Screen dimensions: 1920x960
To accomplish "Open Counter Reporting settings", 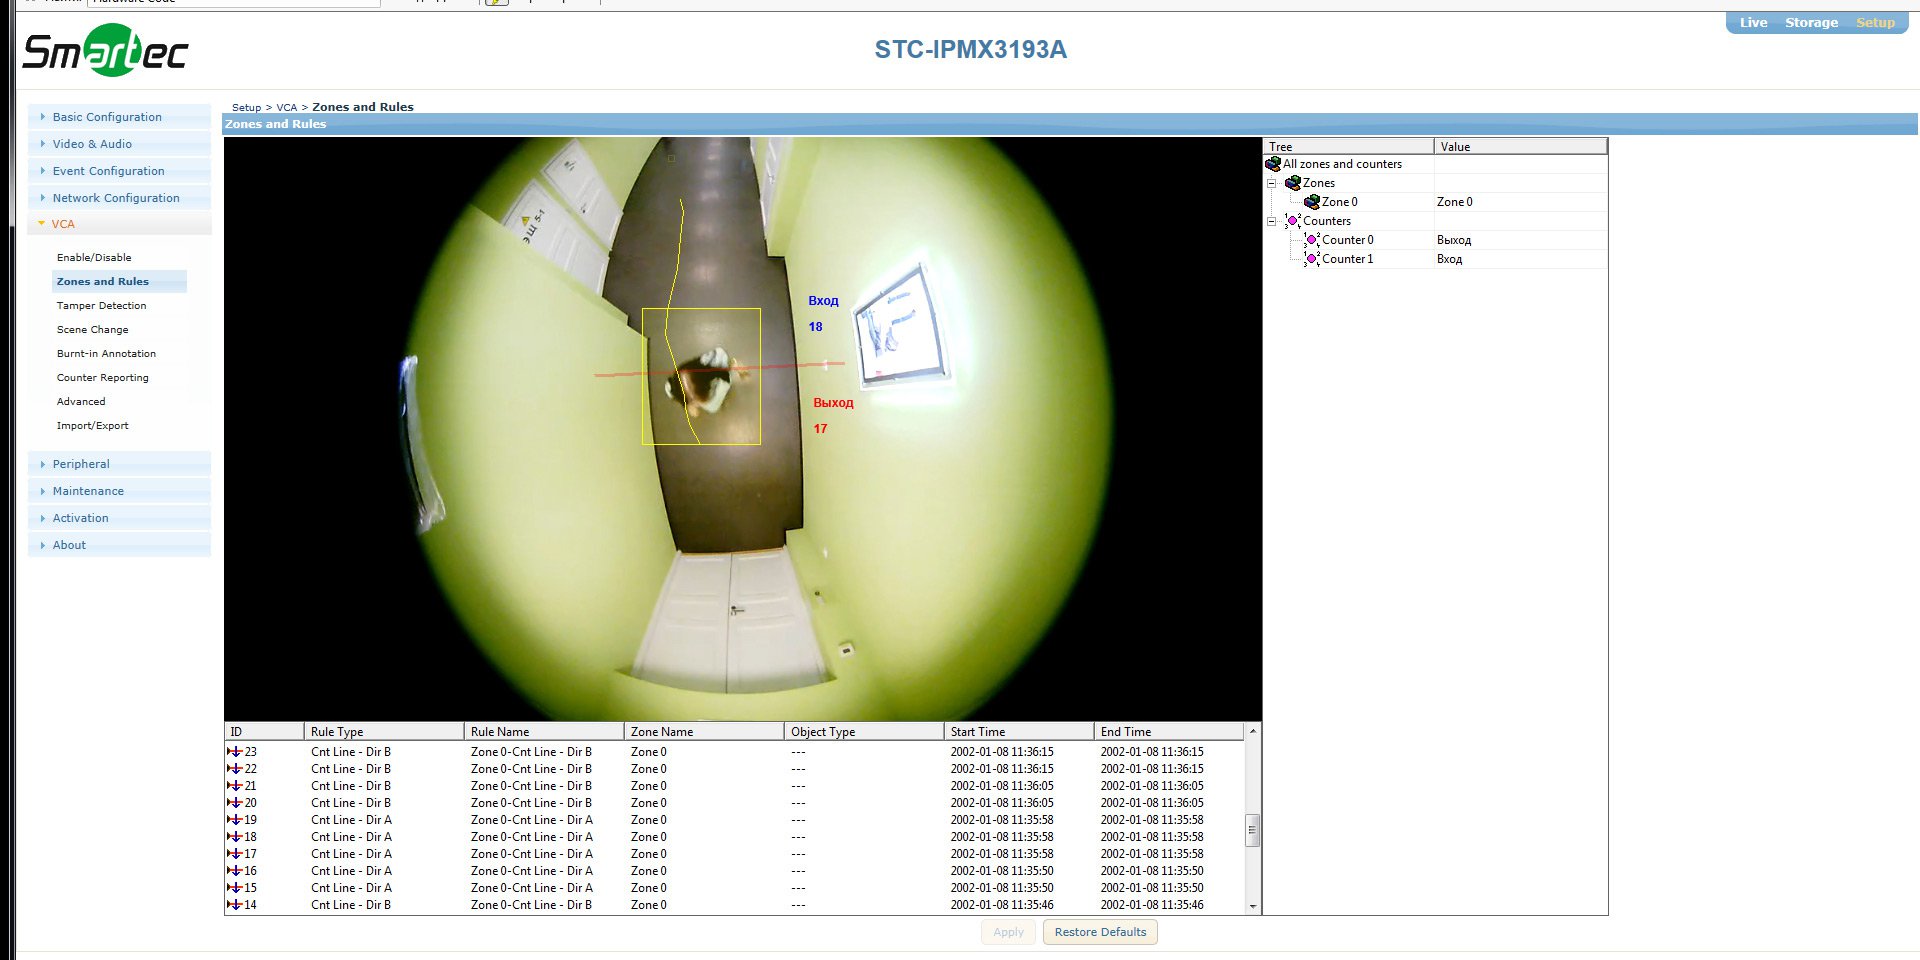I will tap(102, 378).
